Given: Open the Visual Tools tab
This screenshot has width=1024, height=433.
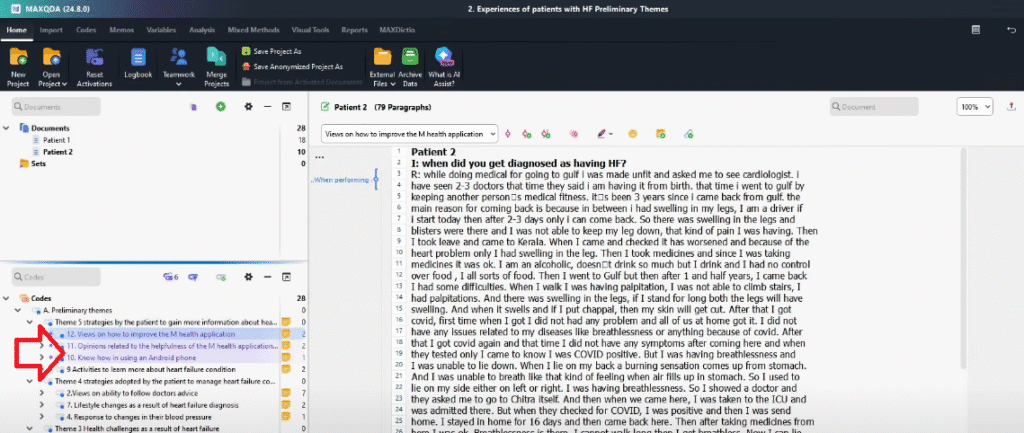Looking at the screenshot, I should pos(310,30).
